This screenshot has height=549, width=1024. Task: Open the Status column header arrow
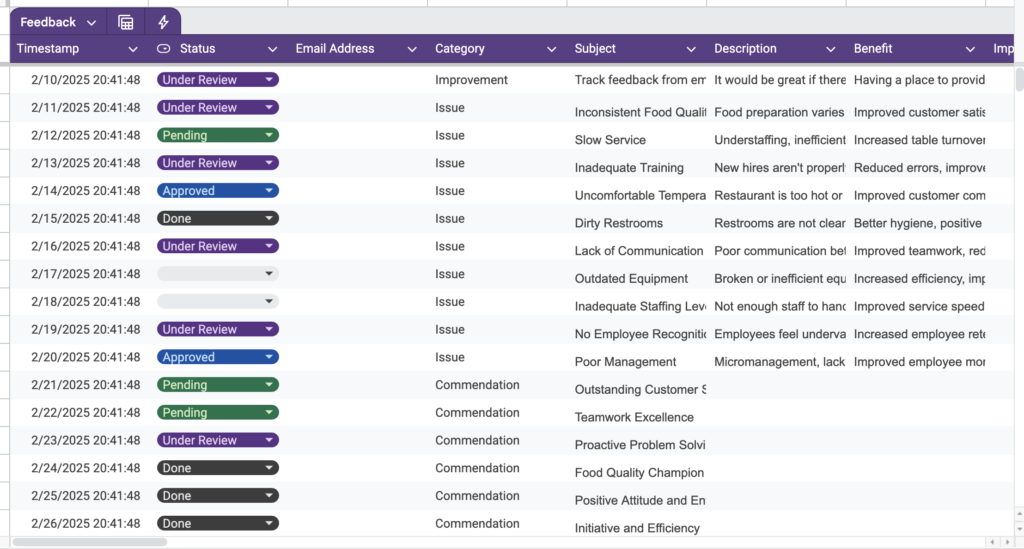click(272, 49)
